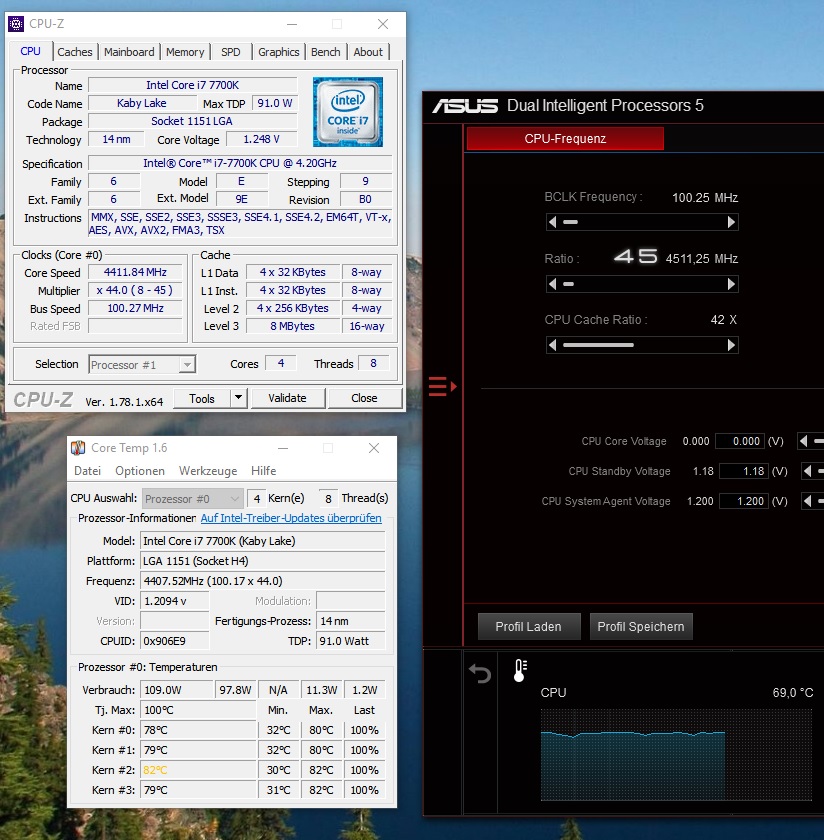Click the CPU System Agent Voltage input field
Image resolution: width=824 pixels, height=840 pixels.
pos(744,501)
